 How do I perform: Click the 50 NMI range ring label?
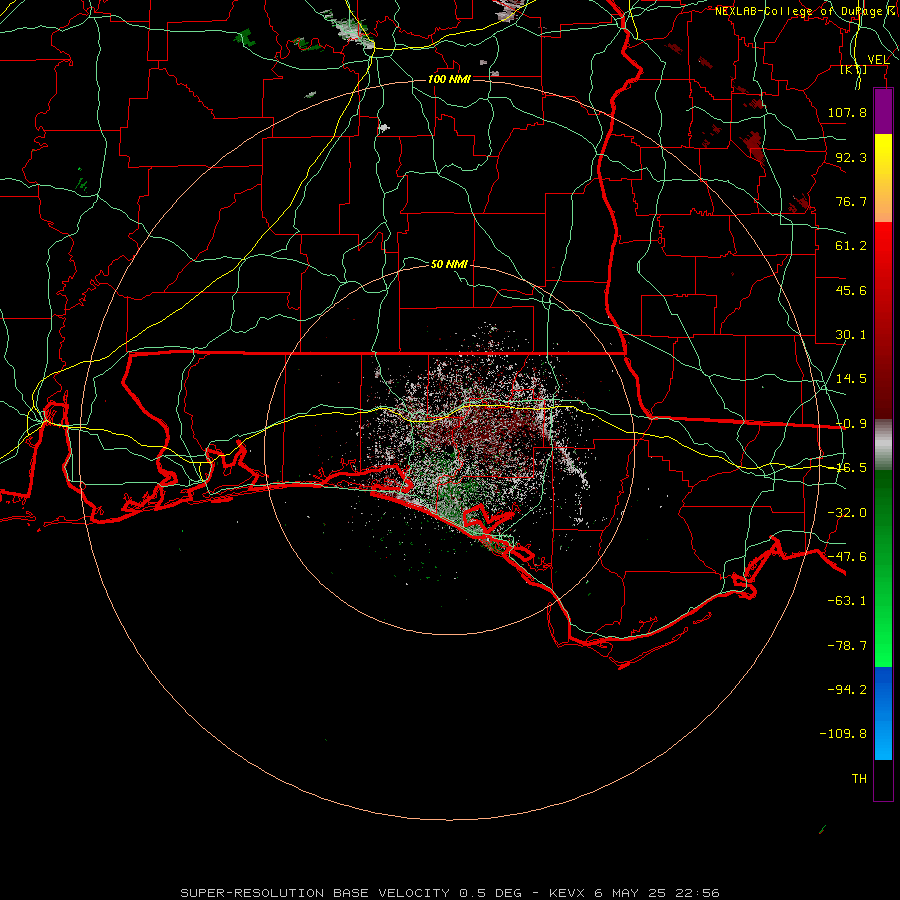449,264
